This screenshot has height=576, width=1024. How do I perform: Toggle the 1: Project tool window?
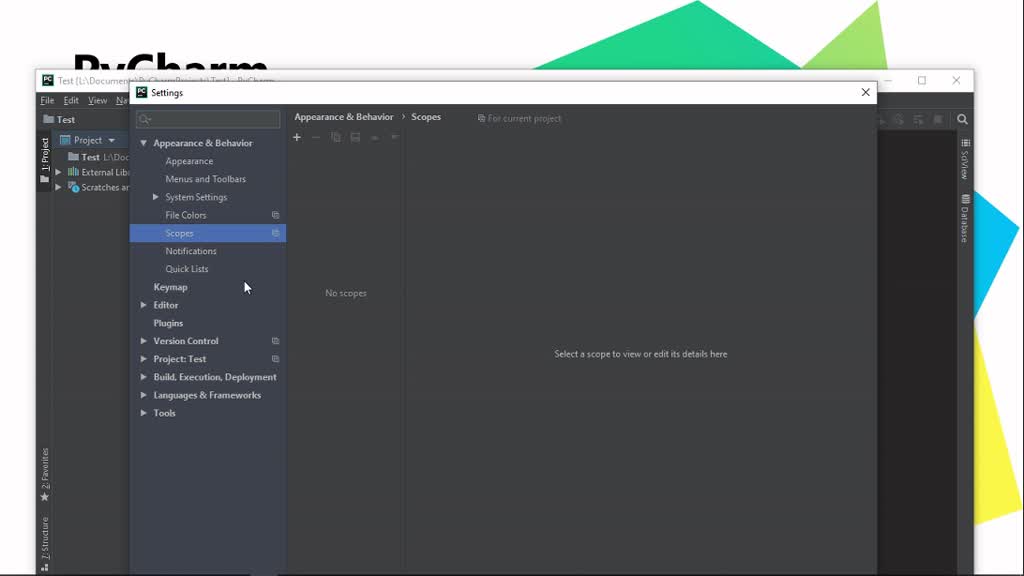tap(44, 160)
